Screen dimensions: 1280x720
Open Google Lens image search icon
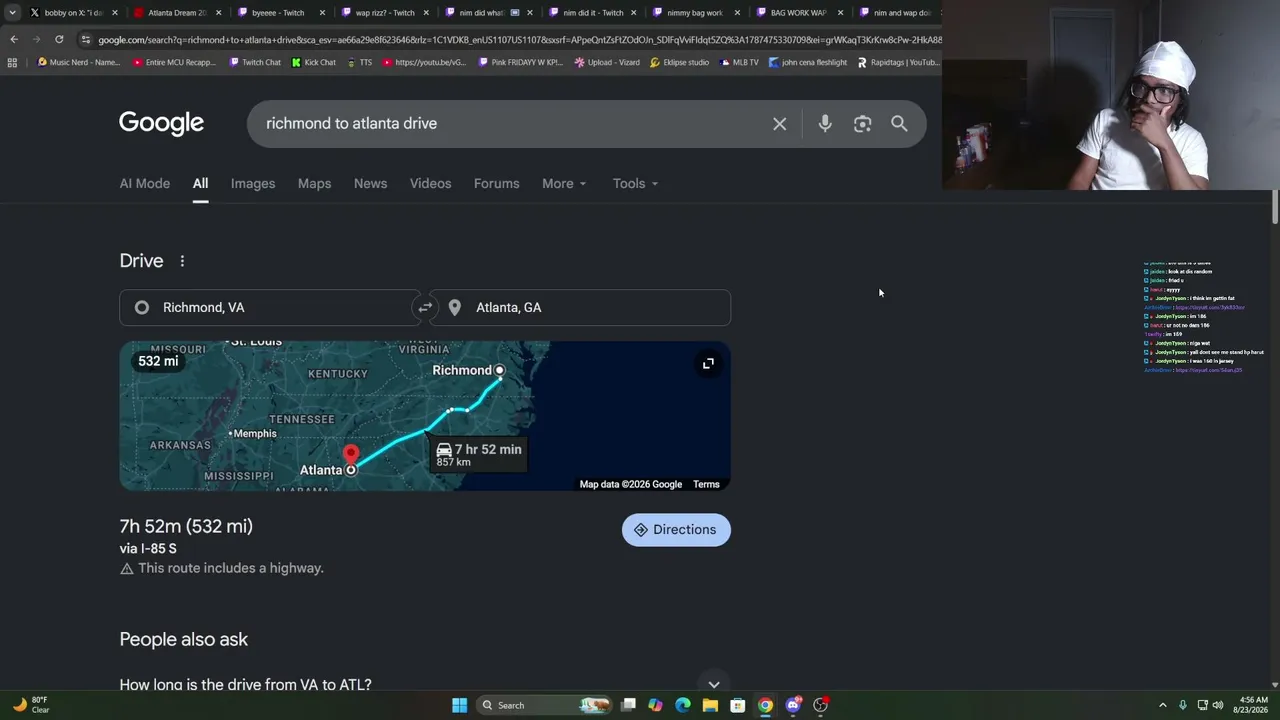862,124
